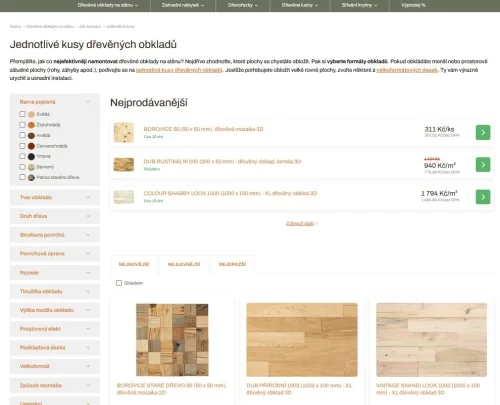Click green arrow for Colour Shabby Look 1000

483,197
